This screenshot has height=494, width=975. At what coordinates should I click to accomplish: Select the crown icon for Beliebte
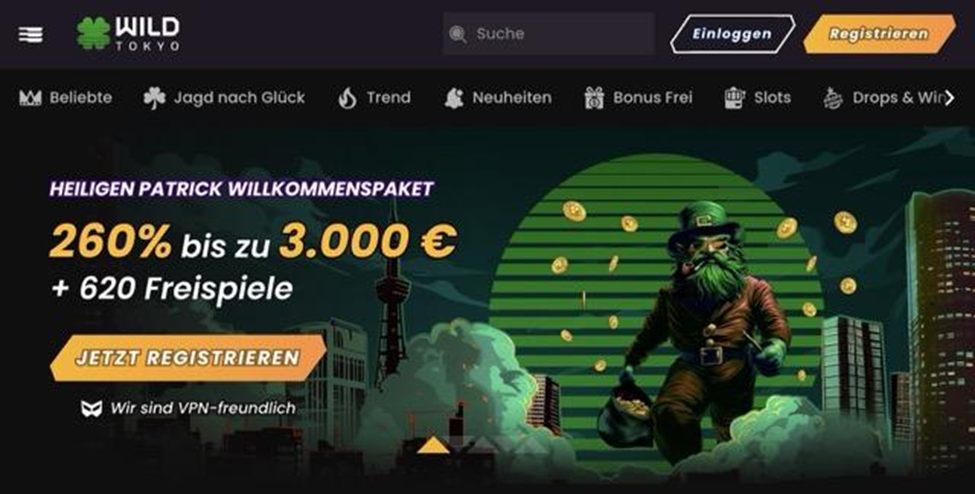(x=30, y=98)
